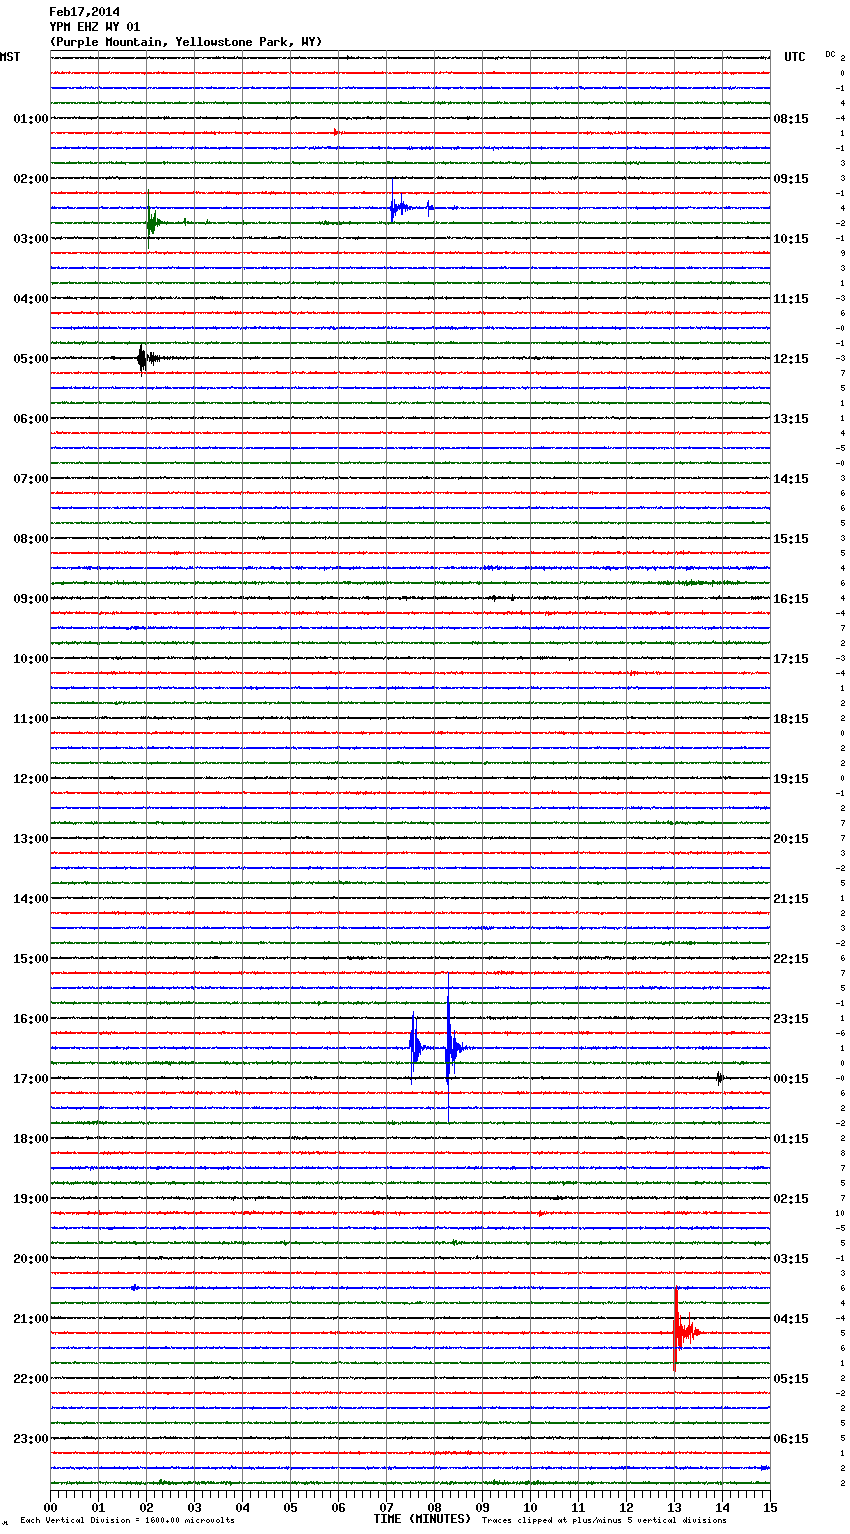Click the minute axis label 04
This screenshot has width=850, height=1534.
point(242,1507)
